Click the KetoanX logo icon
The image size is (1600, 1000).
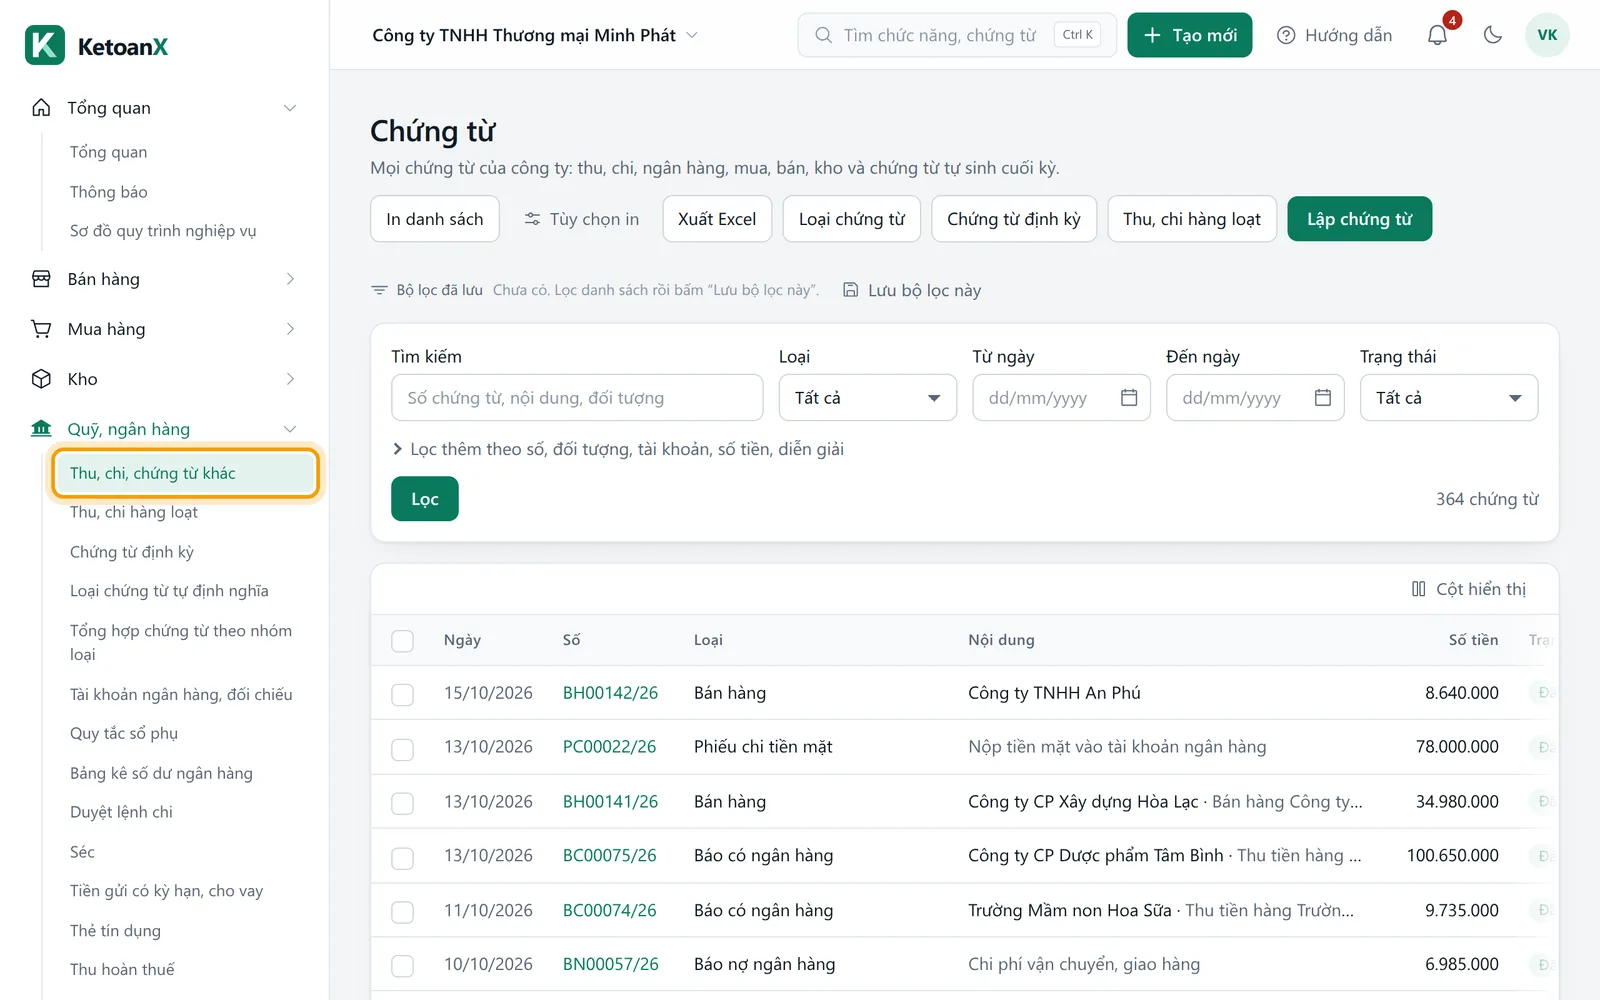point(45,45)
